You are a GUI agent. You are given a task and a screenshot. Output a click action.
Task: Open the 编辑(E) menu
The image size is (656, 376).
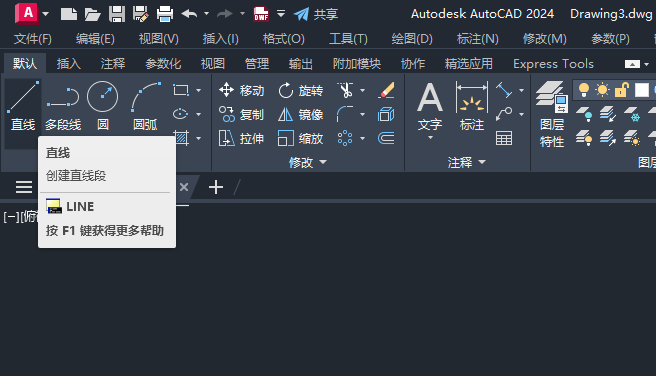95,39
